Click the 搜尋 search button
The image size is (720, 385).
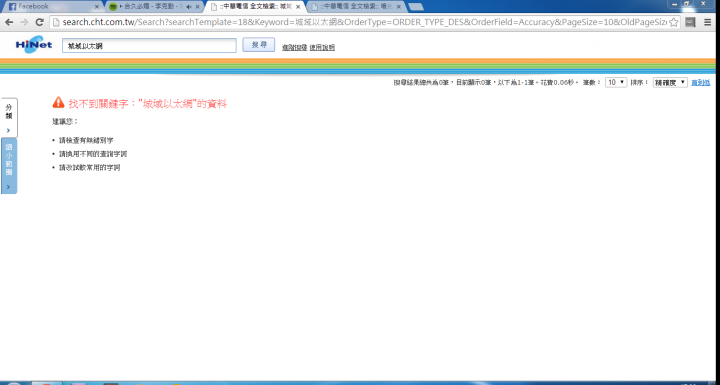click(x=259, y=45)
